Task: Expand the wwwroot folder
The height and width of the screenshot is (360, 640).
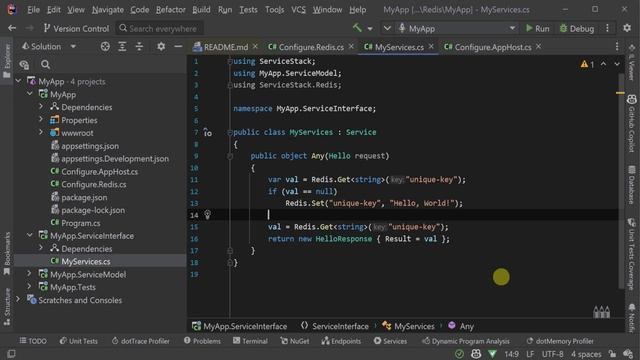Action: 41,132
